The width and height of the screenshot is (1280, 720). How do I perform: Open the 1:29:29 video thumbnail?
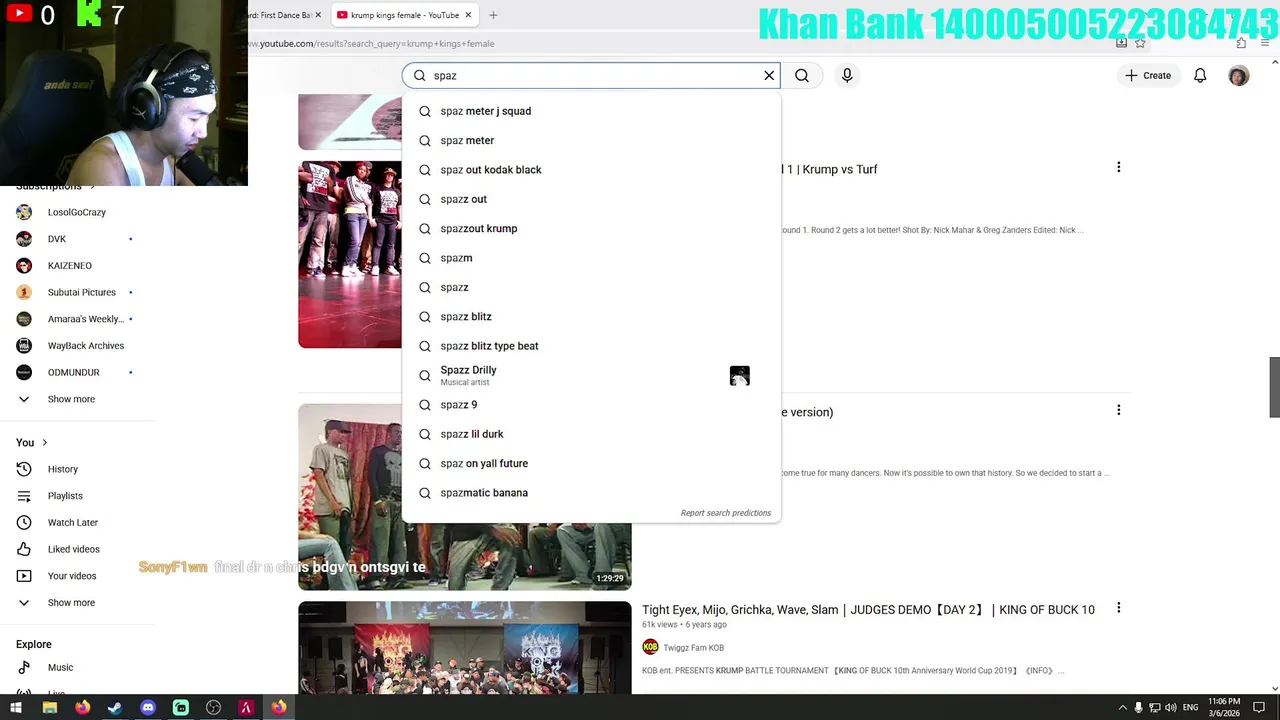point(465,497)
